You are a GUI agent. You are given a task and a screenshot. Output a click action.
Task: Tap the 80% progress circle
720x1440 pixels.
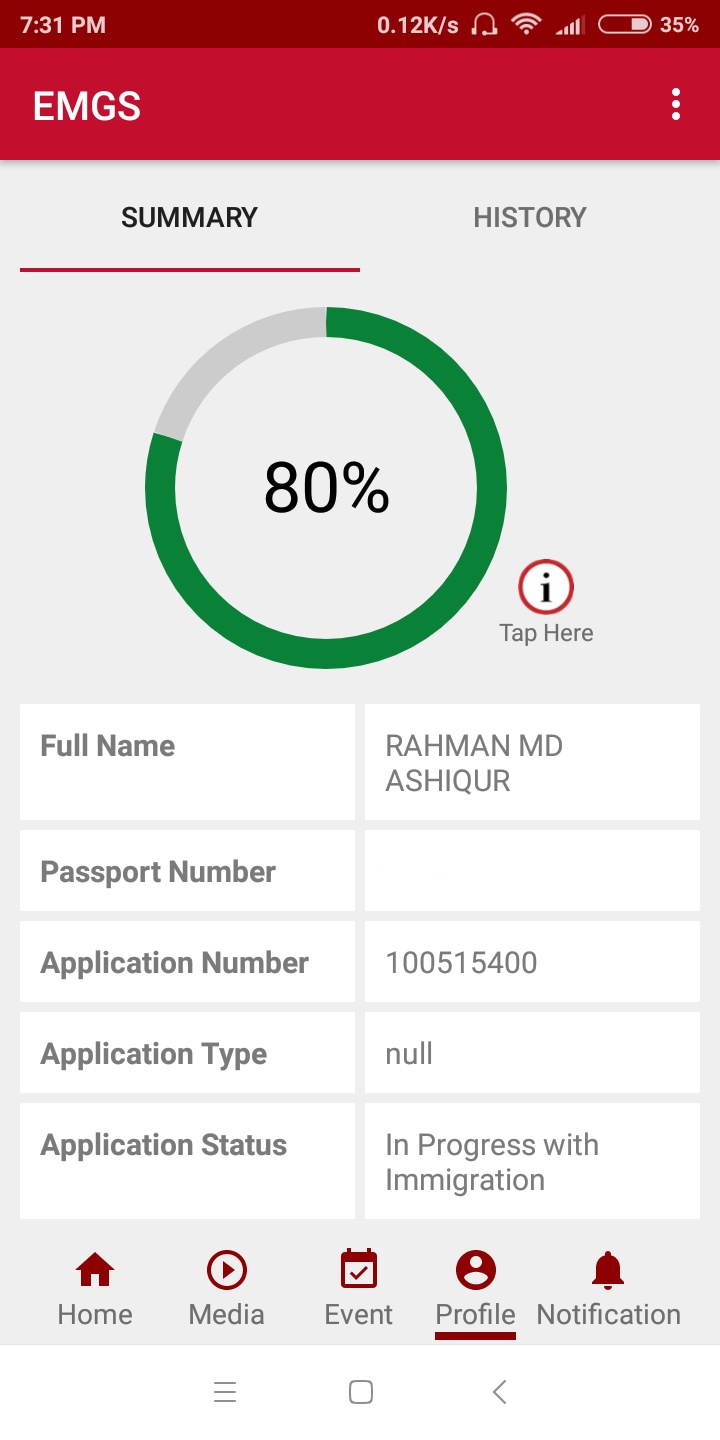coord(326,488)
